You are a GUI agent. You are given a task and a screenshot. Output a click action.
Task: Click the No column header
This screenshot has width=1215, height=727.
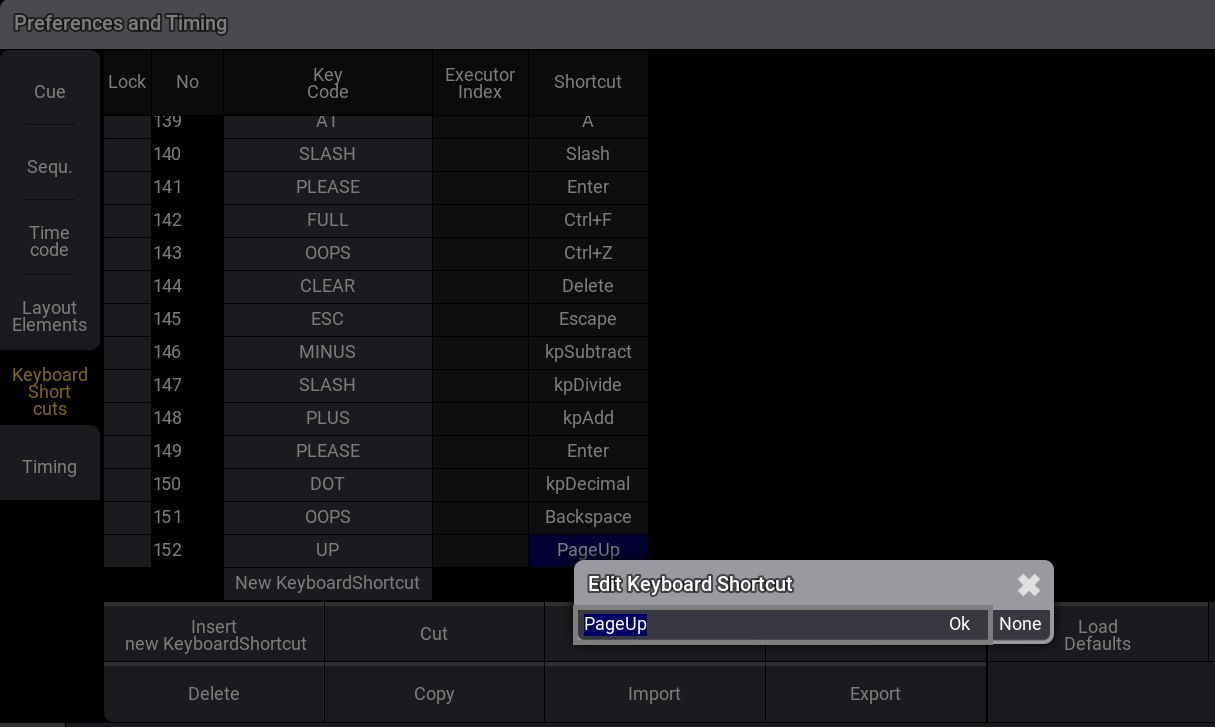[x=187, y=82]
